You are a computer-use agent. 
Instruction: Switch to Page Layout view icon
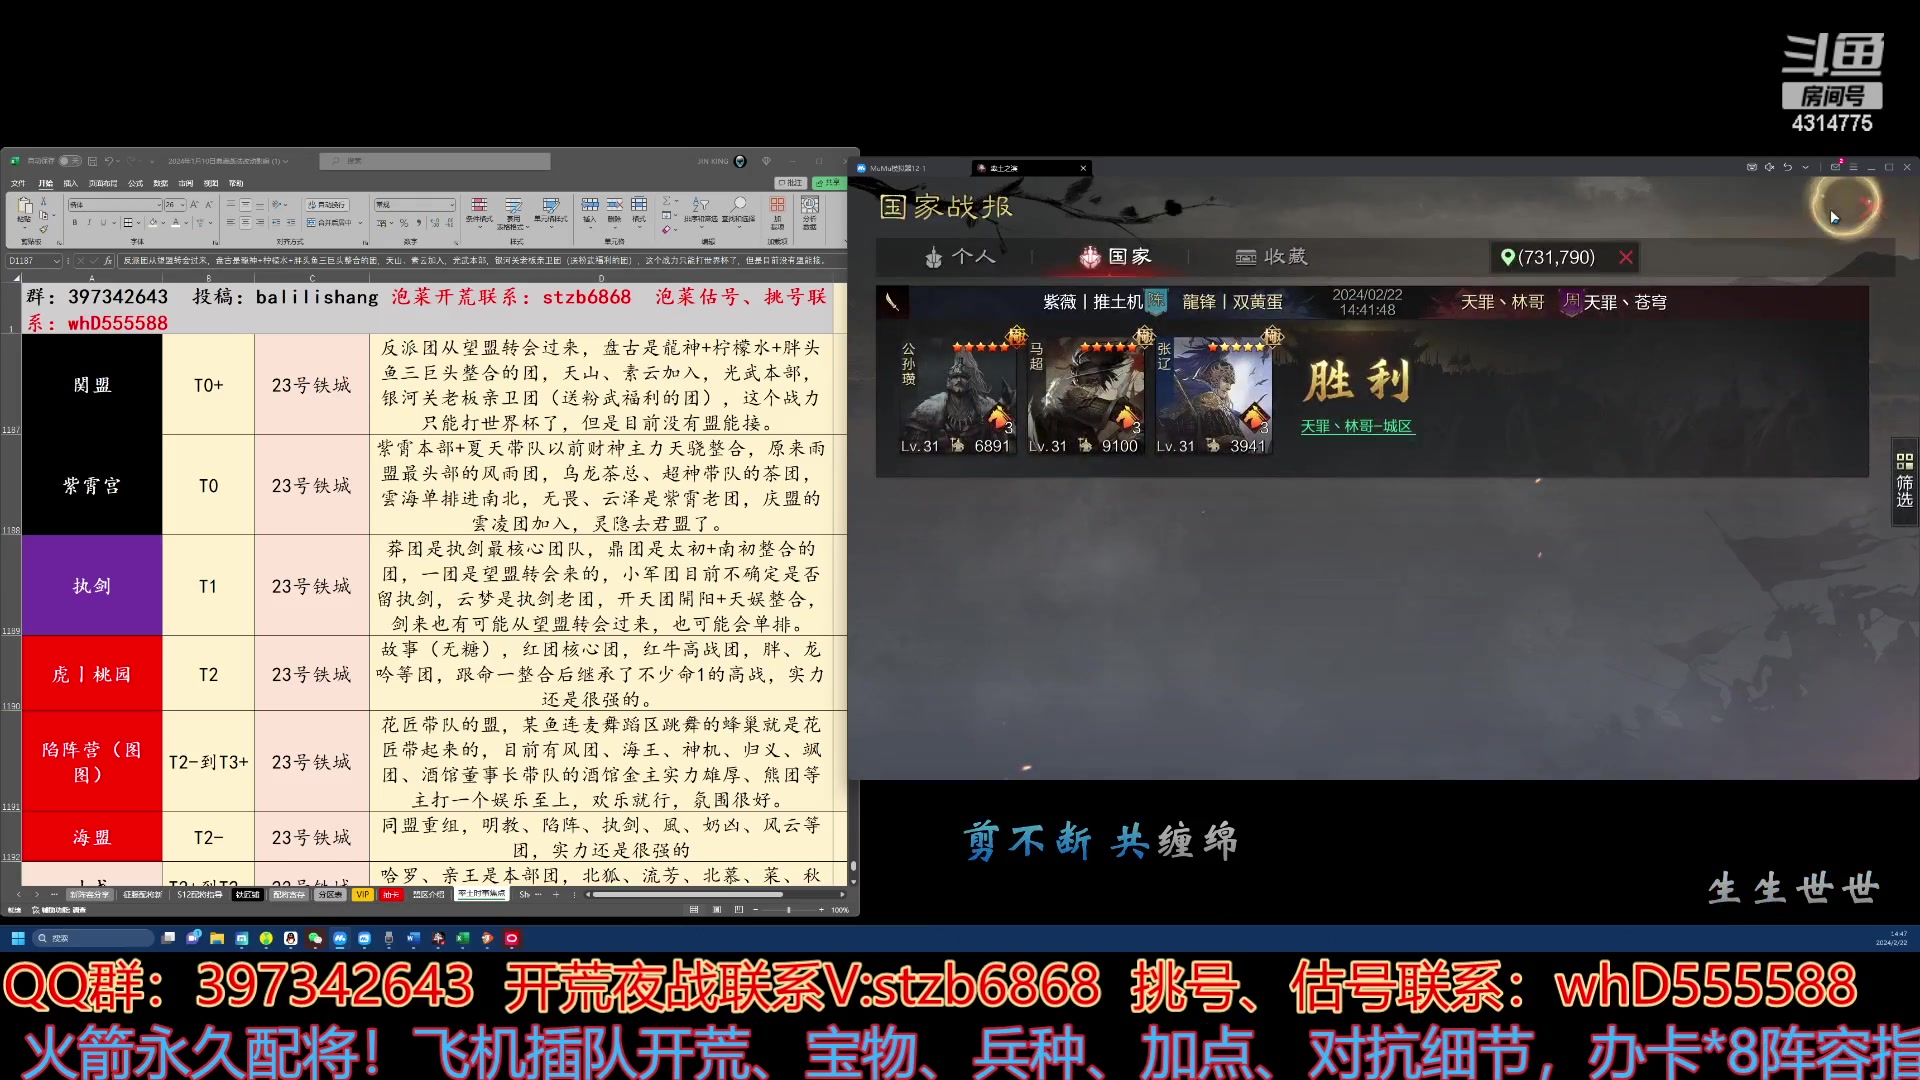click(x=716, y=910)
